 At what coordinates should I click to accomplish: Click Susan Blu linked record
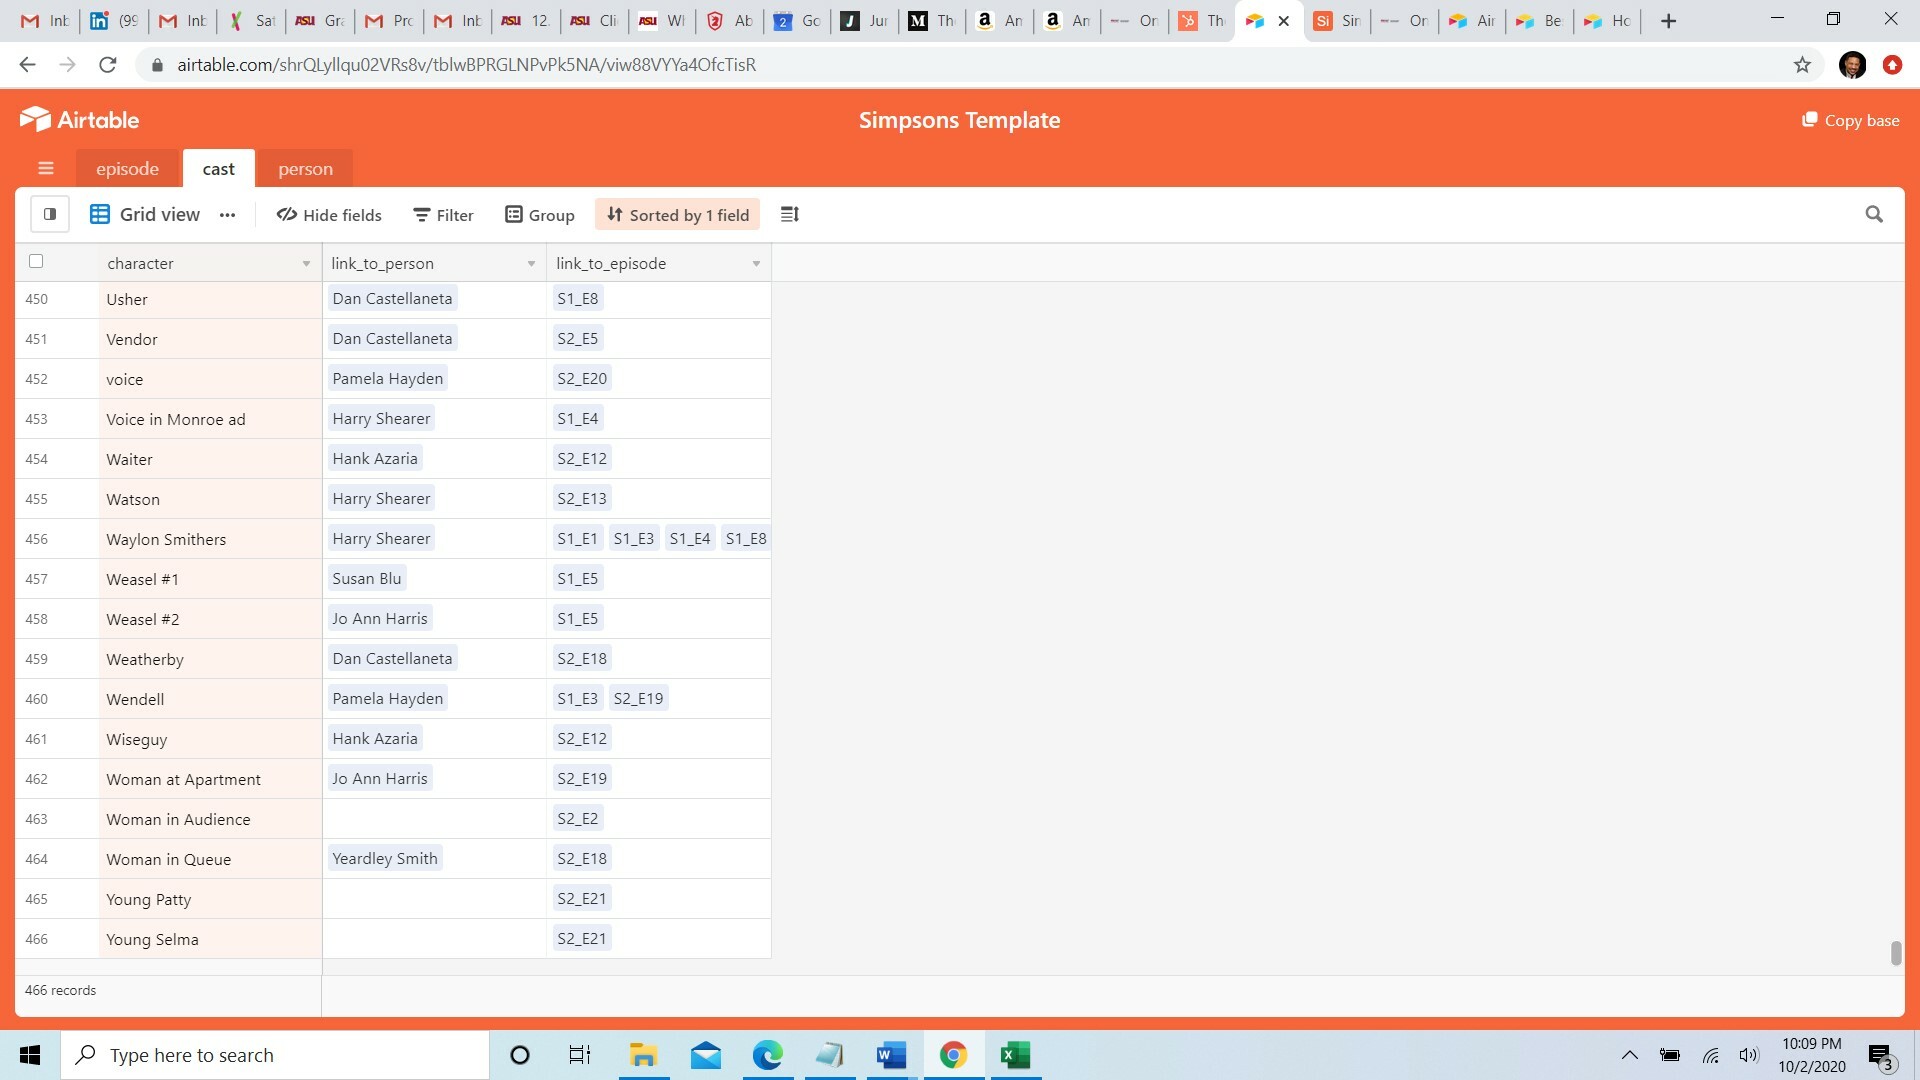(x=366, y=578)
